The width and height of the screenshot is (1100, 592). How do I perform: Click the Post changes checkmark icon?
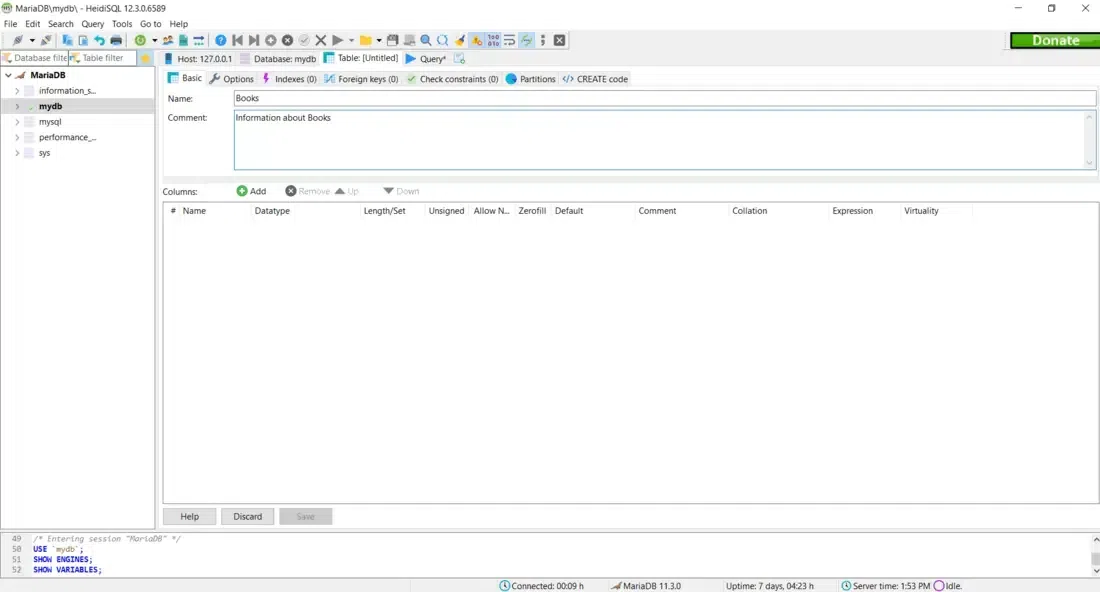click(x=304, y=41)
